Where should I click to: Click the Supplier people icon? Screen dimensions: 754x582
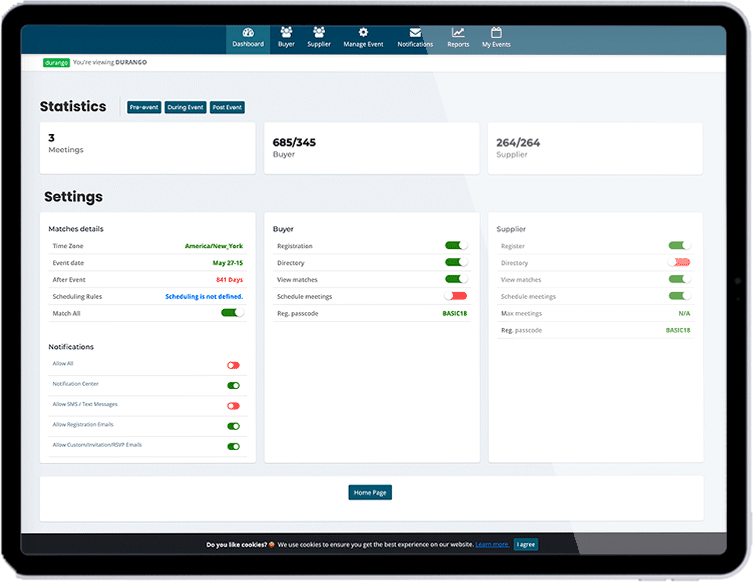pos(319,32)
